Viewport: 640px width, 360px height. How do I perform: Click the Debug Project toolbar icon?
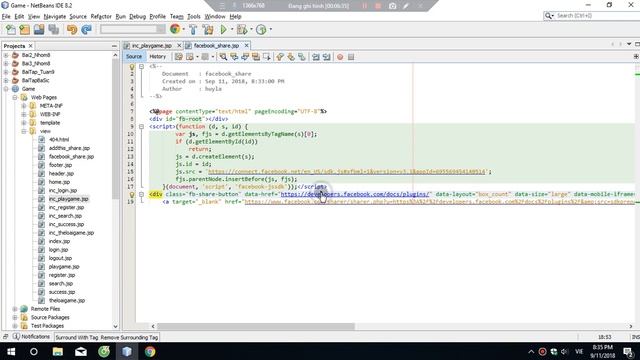(242, 29)
